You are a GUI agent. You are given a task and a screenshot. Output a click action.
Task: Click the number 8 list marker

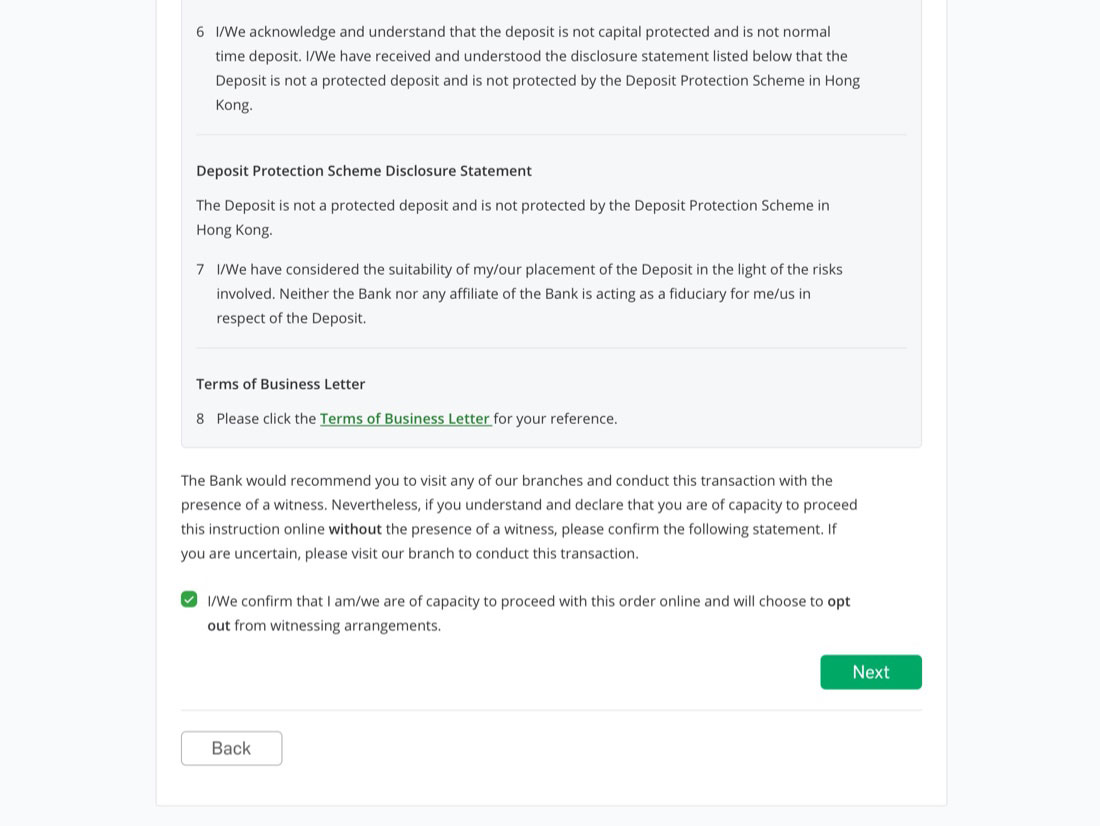coord(200,419)
